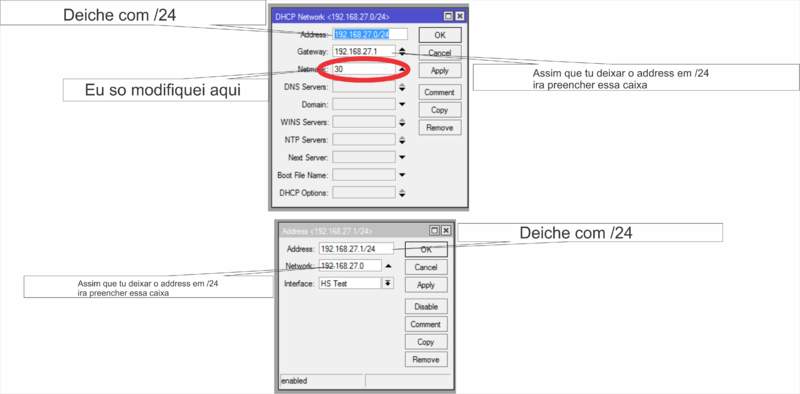Close the Address window
Screen dimensions: 800x394
coord(446,231)
